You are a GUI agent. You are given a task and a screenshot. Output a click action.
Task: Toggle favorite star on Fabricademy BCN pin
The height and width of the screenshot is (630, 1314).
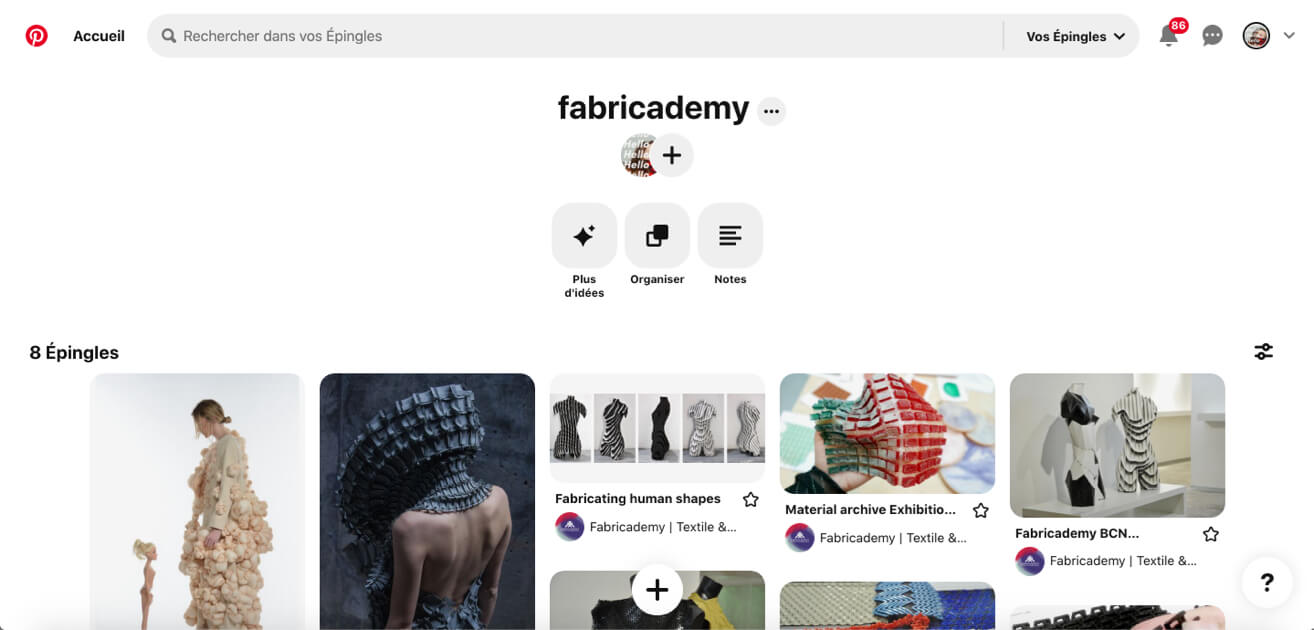(x=1211, y=534)
